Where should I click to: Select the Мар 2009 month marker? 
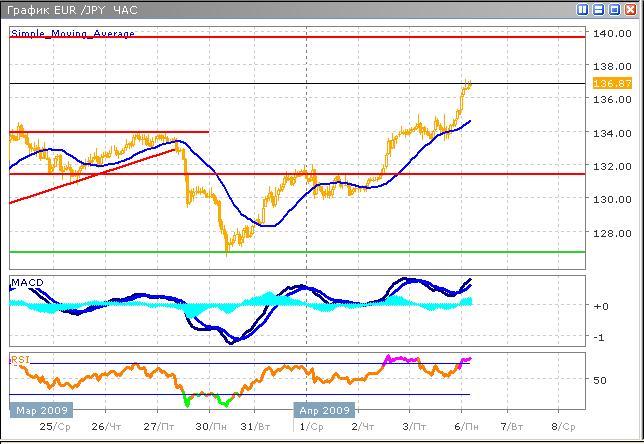tap(42, 410)
